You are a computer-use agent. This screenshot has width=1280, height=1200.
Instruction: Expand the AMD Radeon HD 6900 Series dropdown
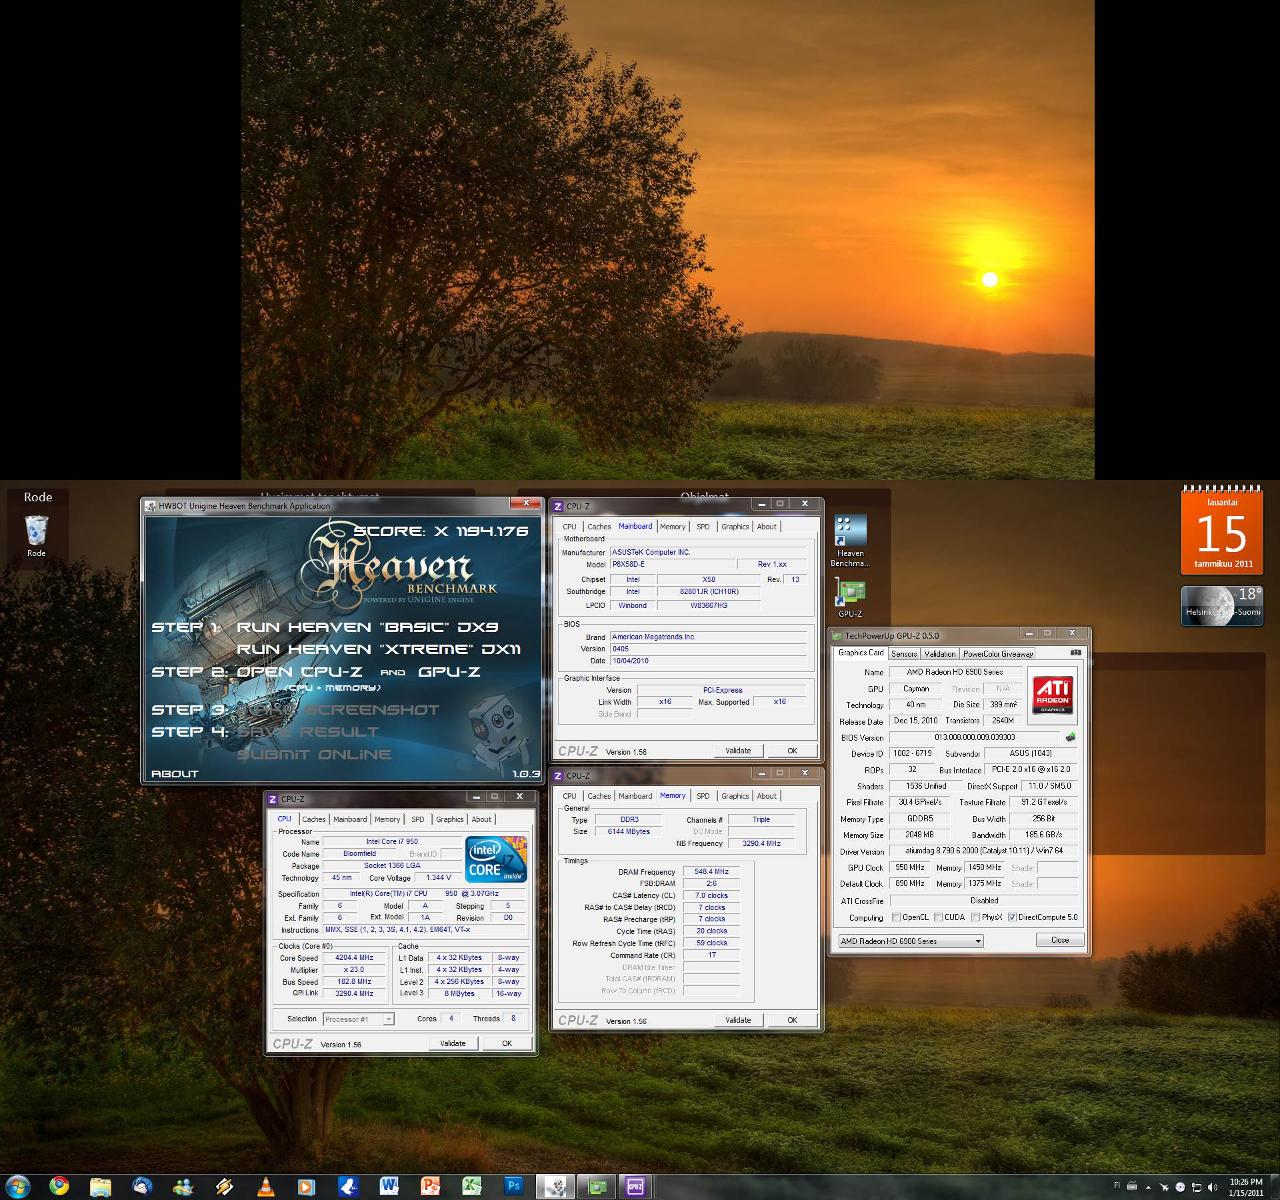click(x=911, y=941)
